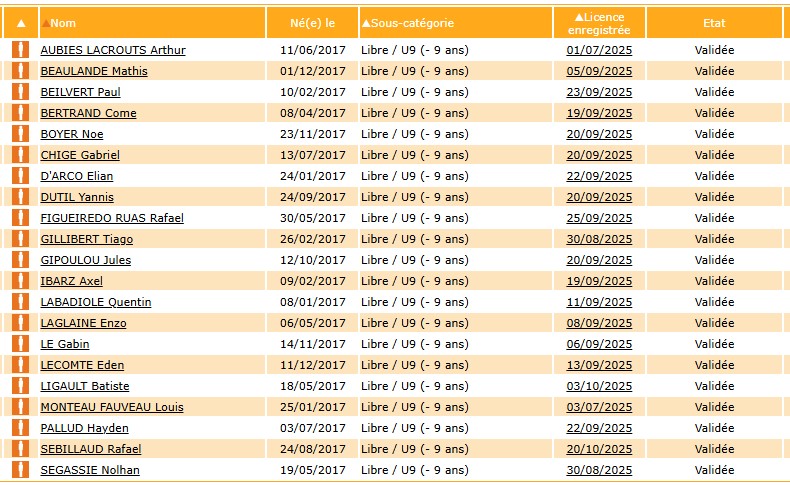Open MONTEAU FAUVEAU Louis's name link

pos(111,407)
